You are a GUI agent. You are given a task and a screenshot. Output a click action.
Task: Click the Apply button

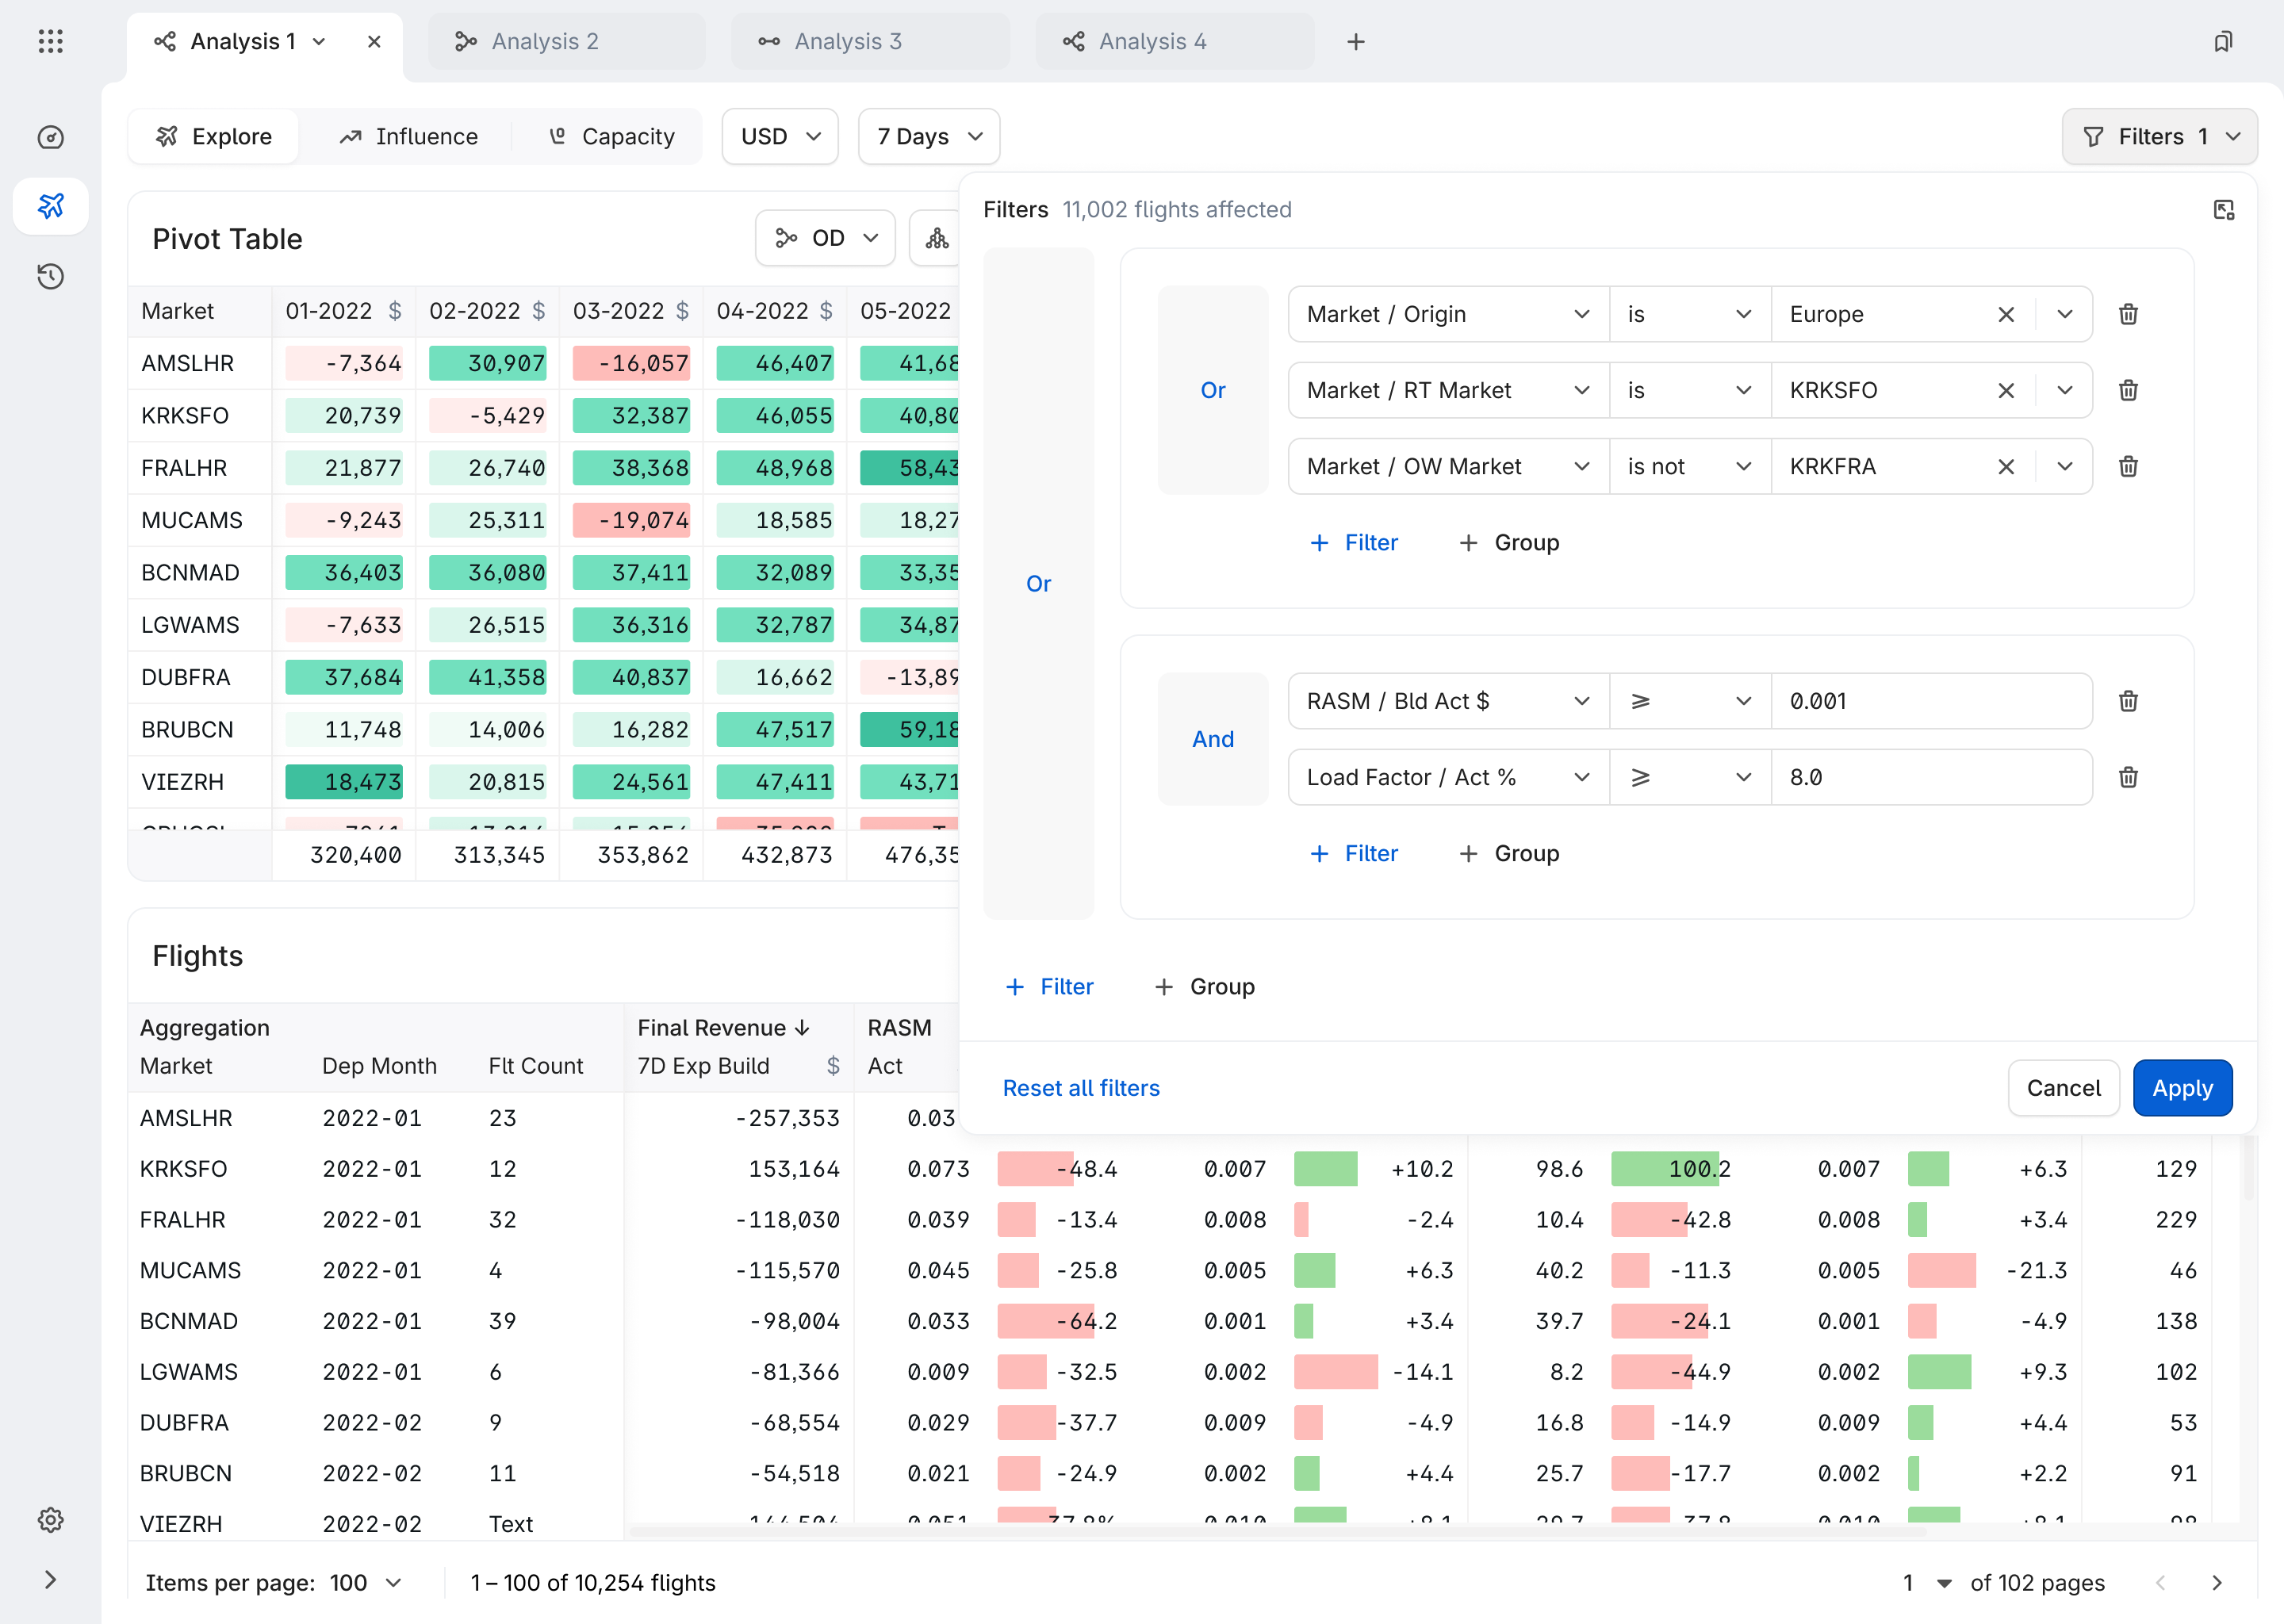[2182, 1088]
